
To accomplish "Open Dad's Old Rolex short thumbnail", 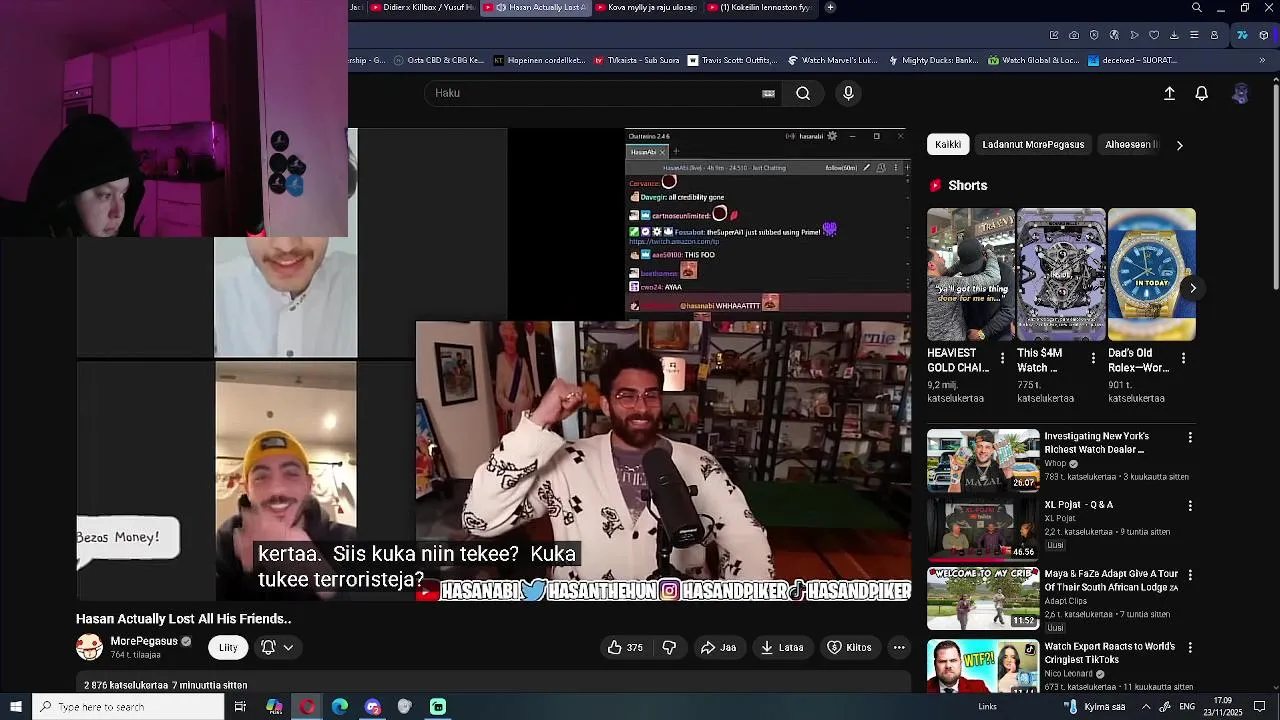I will coord(1151,275).
